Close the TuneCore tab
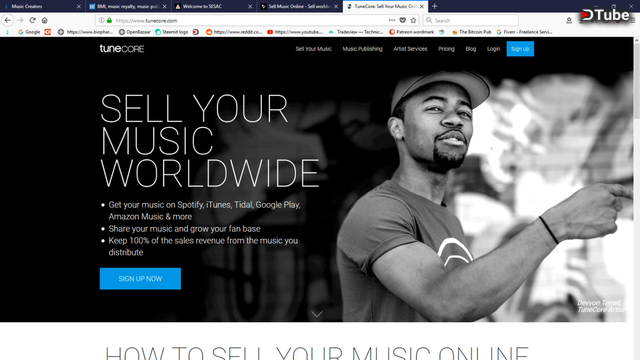Viewport: 640px width, 360px height. (422, 7)
